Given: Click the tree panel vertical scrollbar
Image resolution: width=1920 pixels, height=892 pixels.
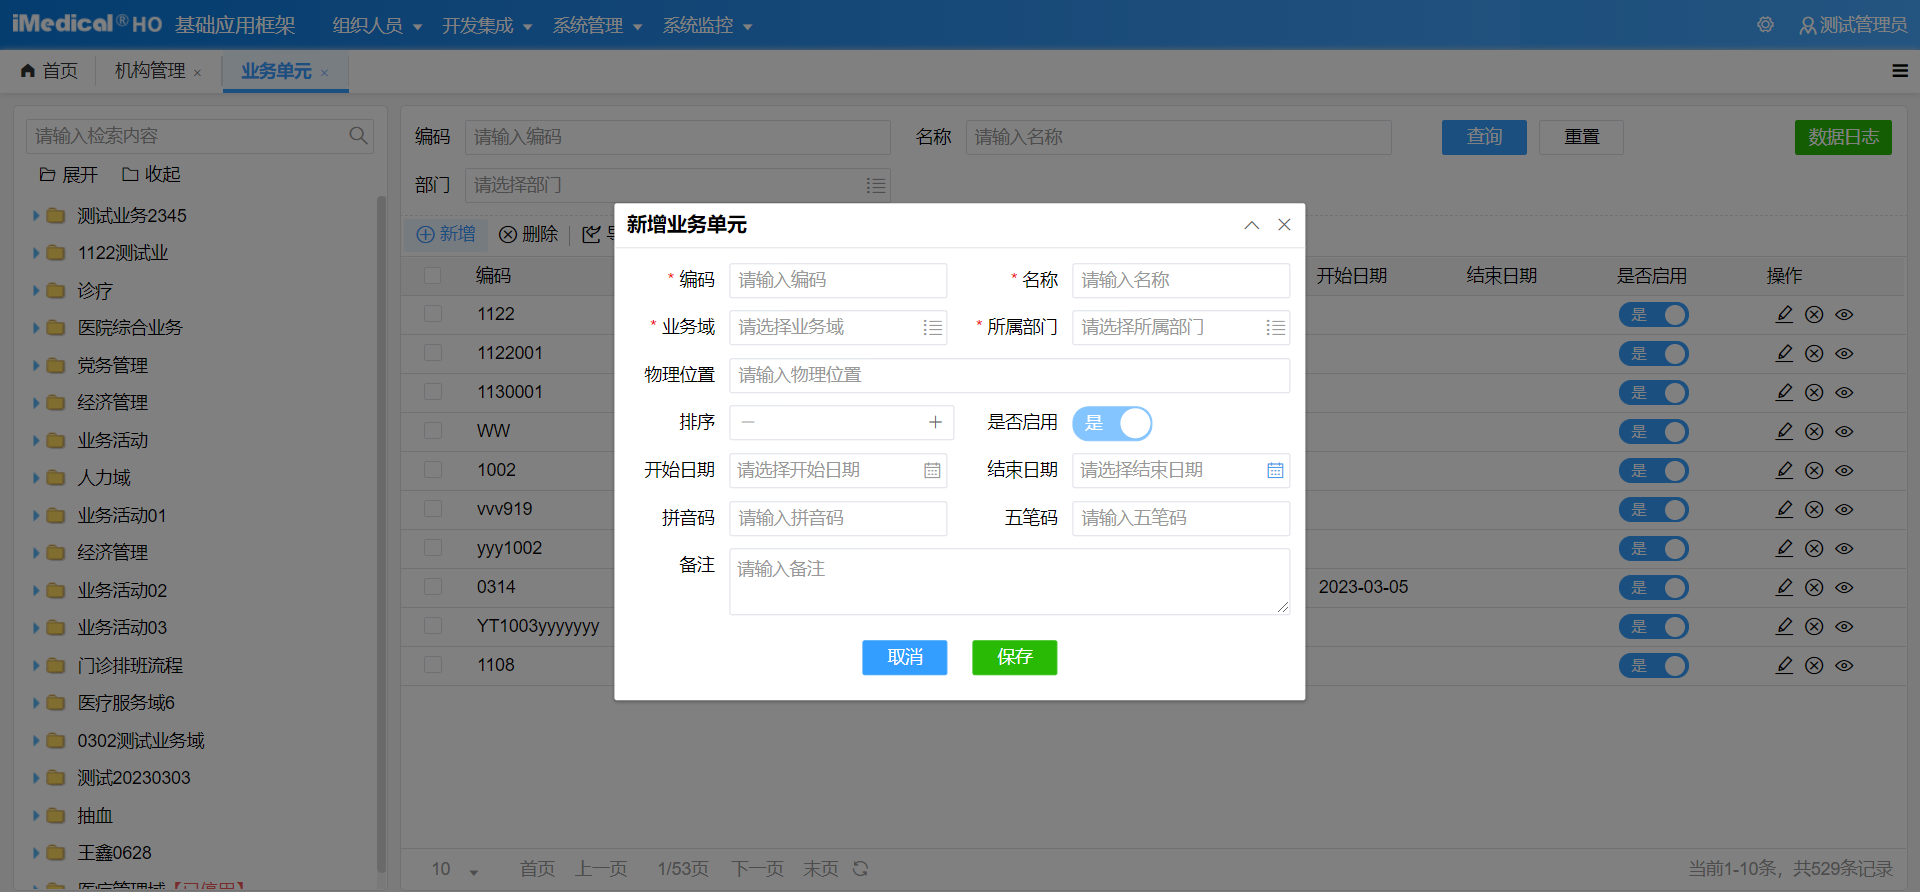Looking at the screenshot, I should 381,535.
